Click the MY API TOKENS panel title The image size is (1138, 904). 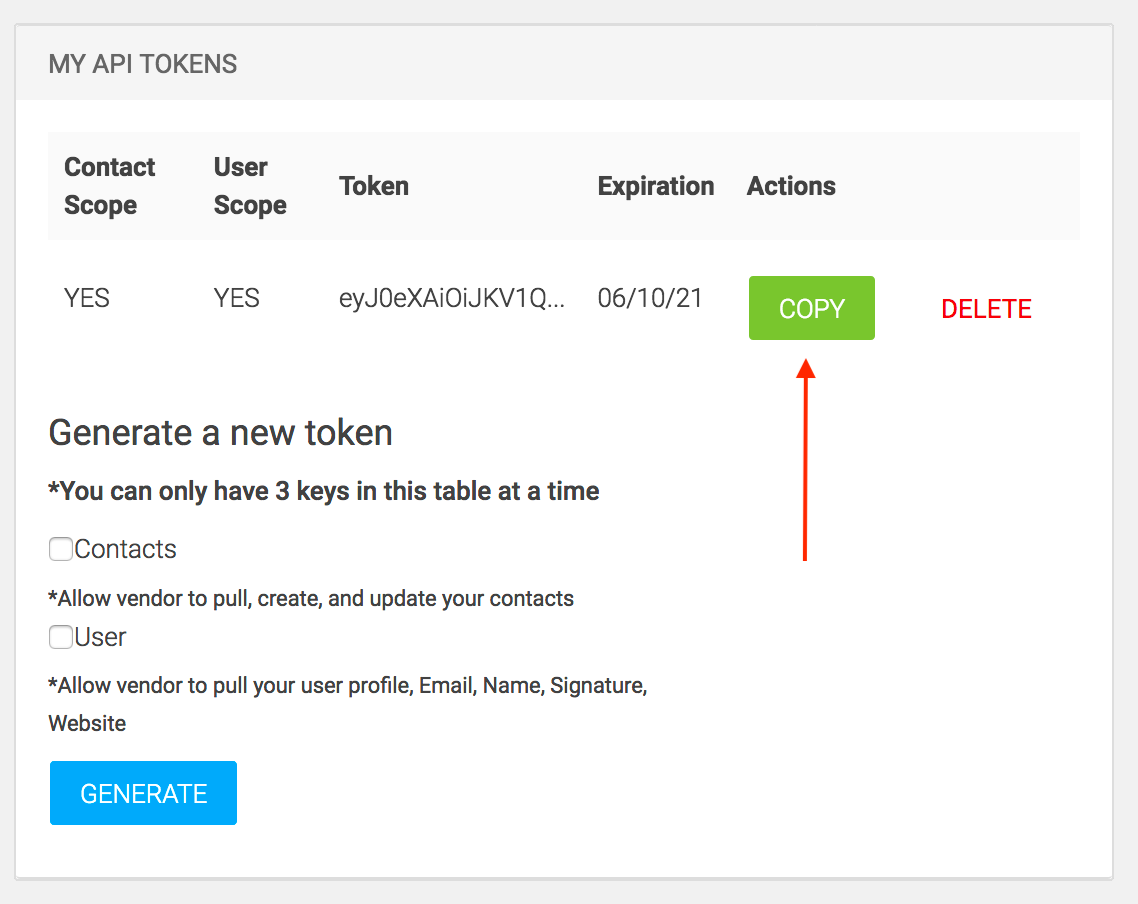pos(143,64)
